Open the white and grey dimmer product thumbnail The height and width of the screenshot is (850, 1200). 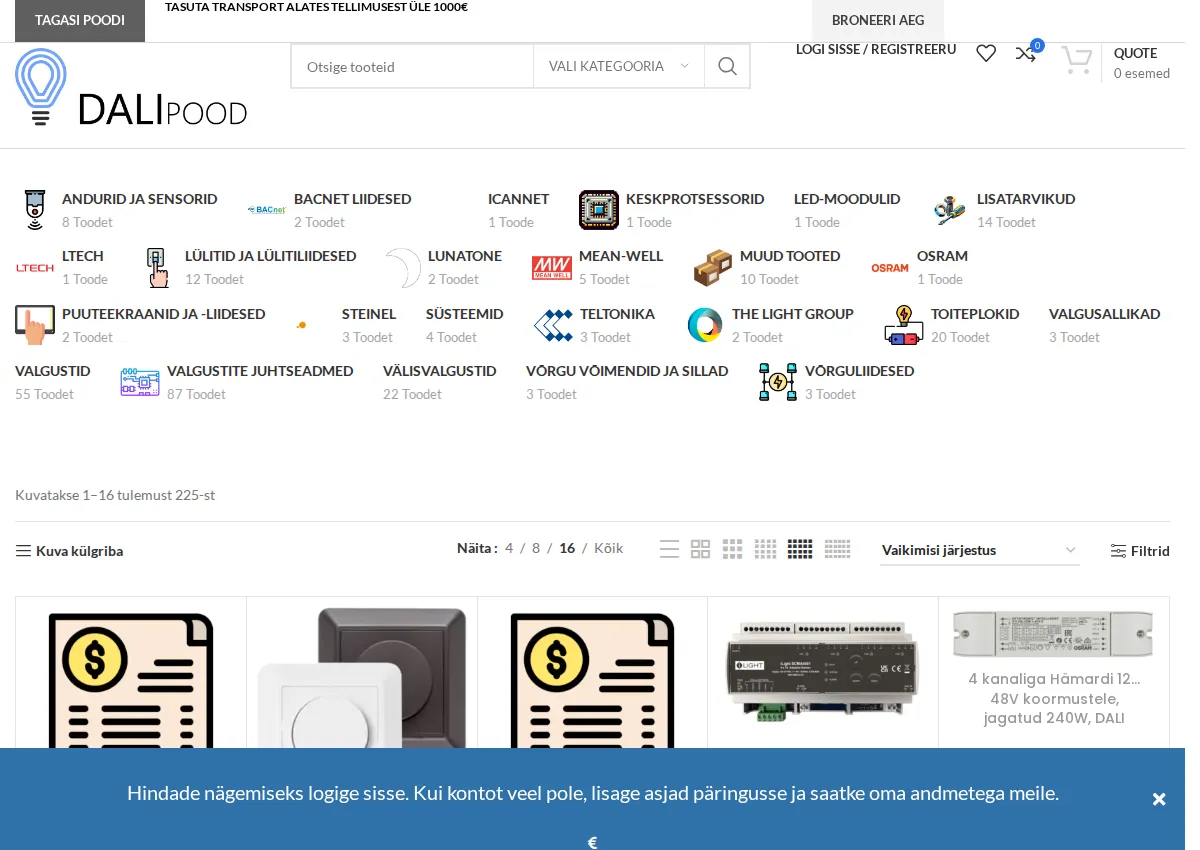click(x=362, y=678)
